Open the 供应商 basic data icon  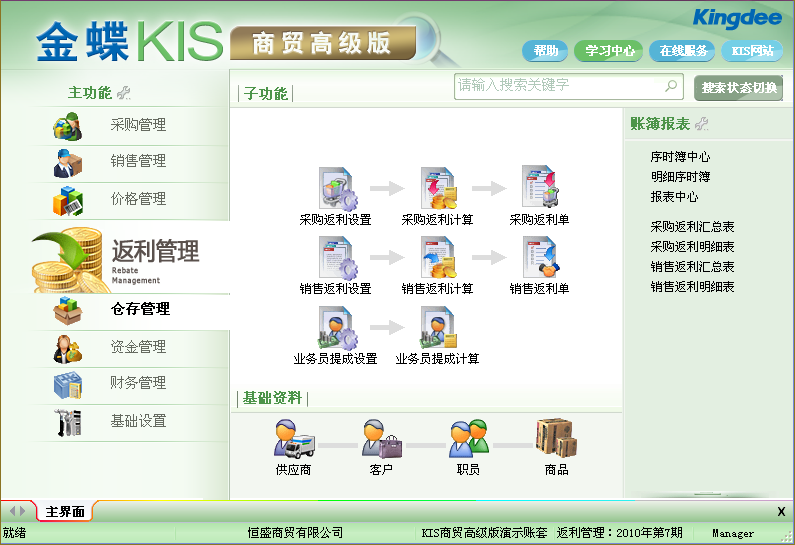pos(295,438)
